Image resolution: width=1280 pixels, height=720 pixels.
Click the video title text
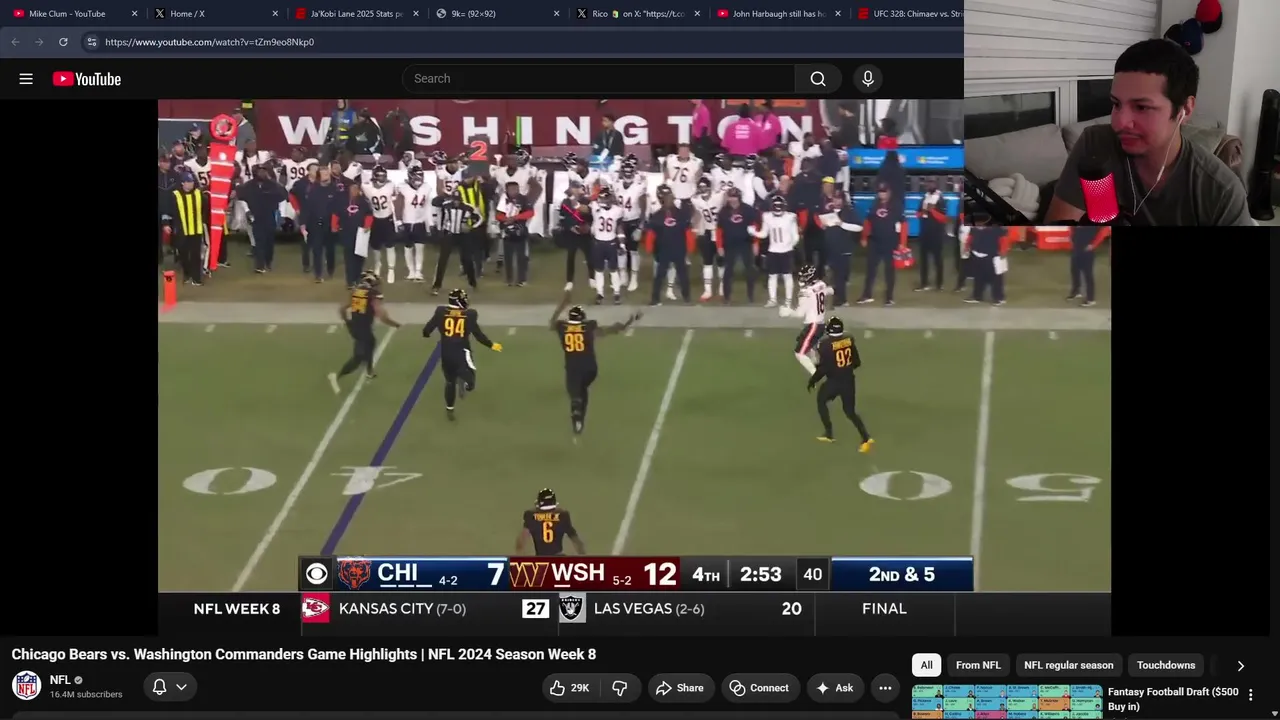pyautogui.click(x=304, y=654)
